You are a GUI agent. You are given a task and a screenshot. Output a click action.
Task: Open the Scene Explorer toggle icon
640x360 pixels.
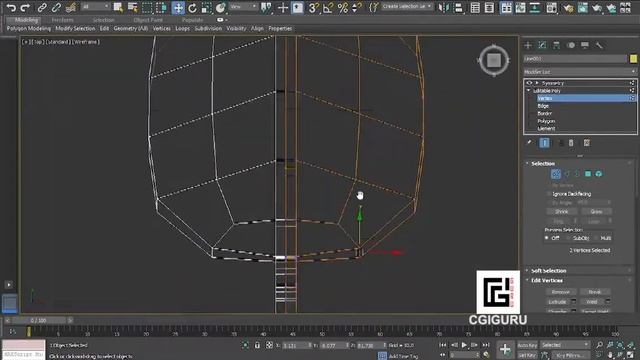click(475, 7)
